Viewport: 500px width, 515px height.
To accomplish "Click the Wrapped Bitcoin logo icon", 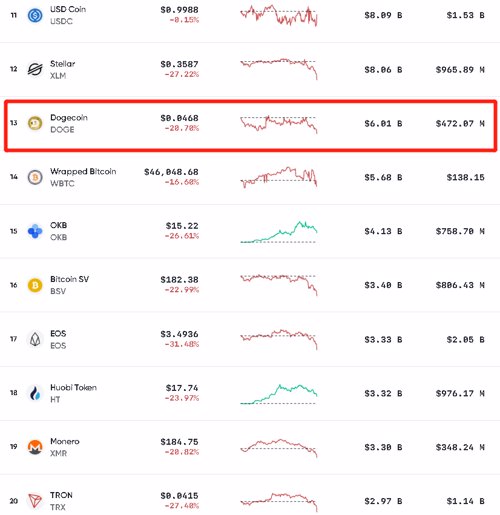I will click(35, 177).
